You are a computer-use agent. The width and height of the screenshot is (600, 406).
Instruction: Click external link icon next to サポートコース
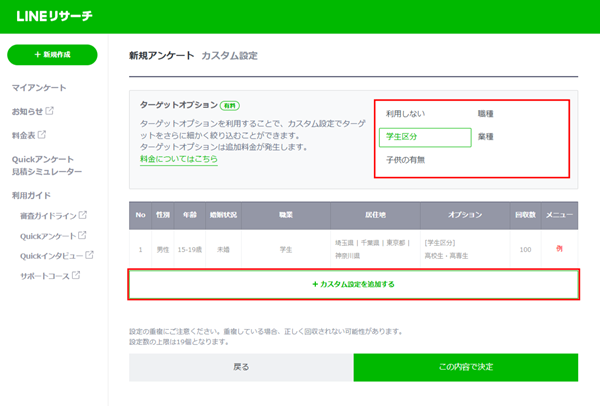pyautogui.click(x=75, y=275)
